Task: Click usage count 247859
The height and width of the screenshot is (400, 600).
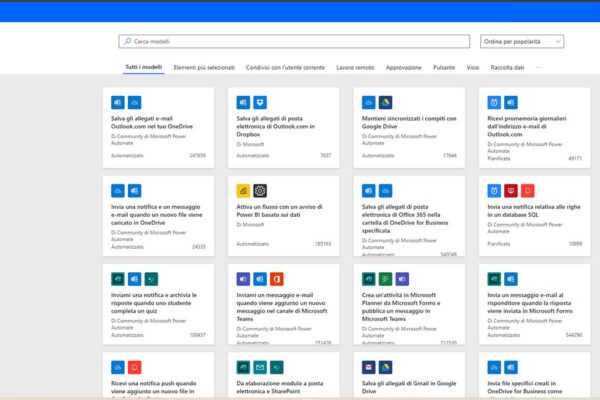Action: pos(197,155)
